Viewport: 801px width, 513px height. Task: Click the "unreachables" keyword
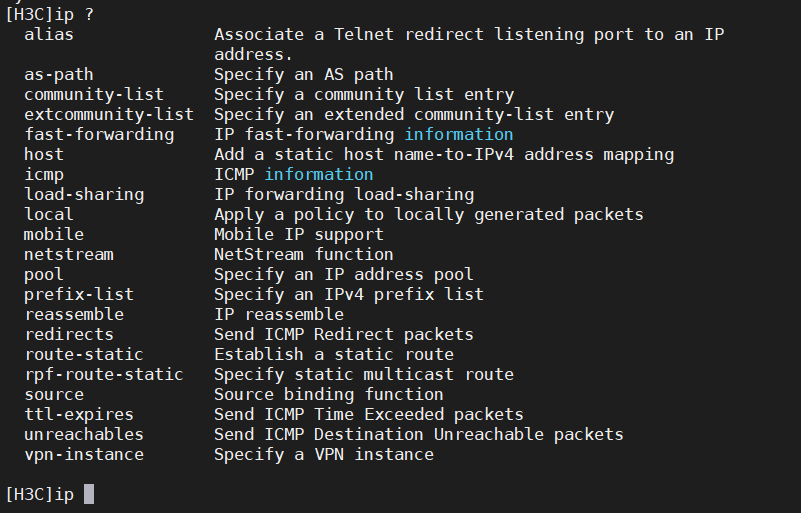click(84, 434)
